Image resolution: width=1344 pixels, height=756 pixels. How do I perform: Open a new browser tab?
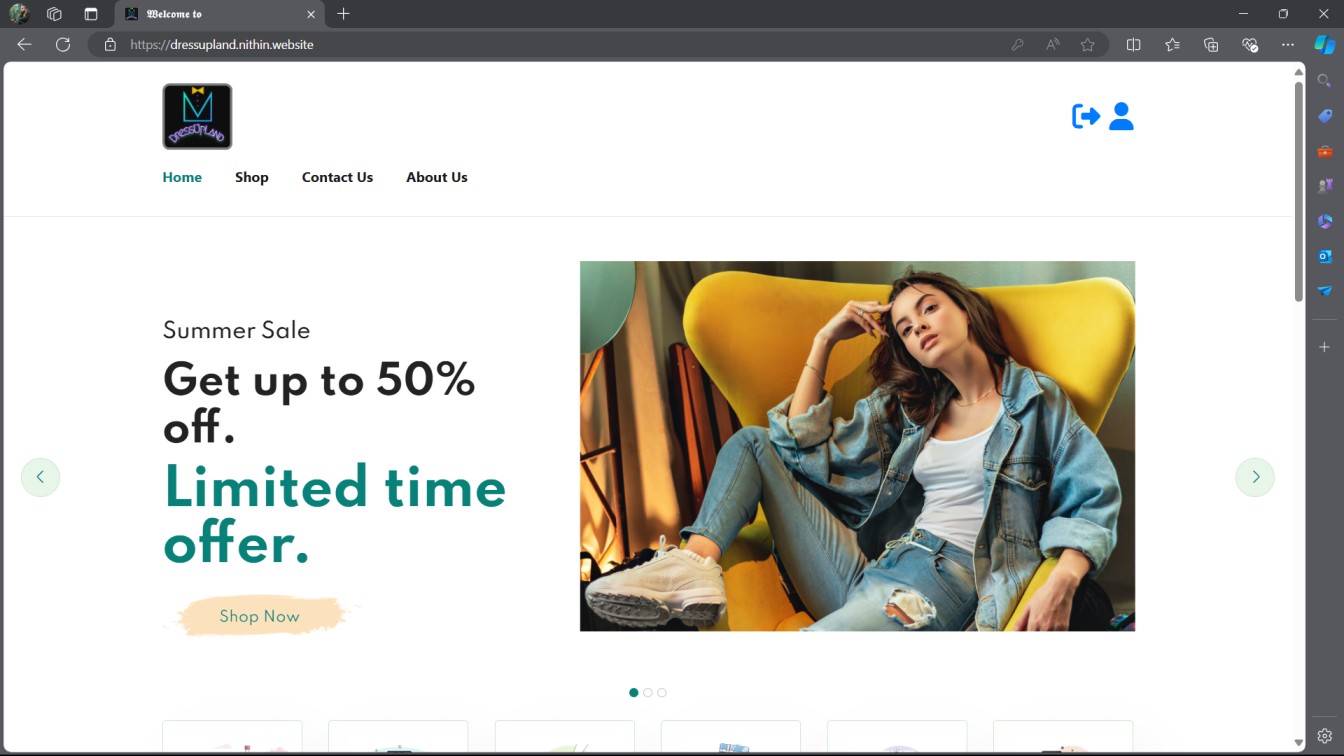[344, 14]
